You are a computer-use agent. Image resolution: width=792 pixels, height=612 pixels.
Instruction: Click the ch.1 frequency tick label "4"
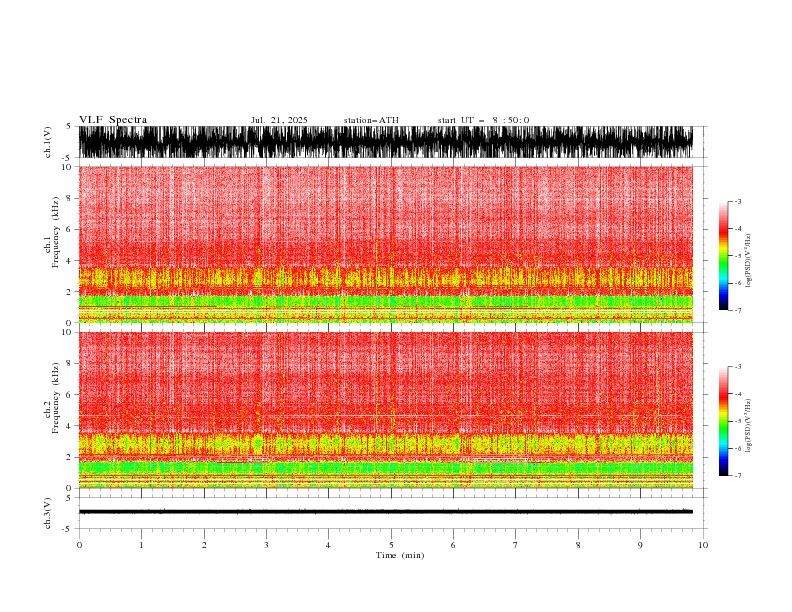[69, 261]
